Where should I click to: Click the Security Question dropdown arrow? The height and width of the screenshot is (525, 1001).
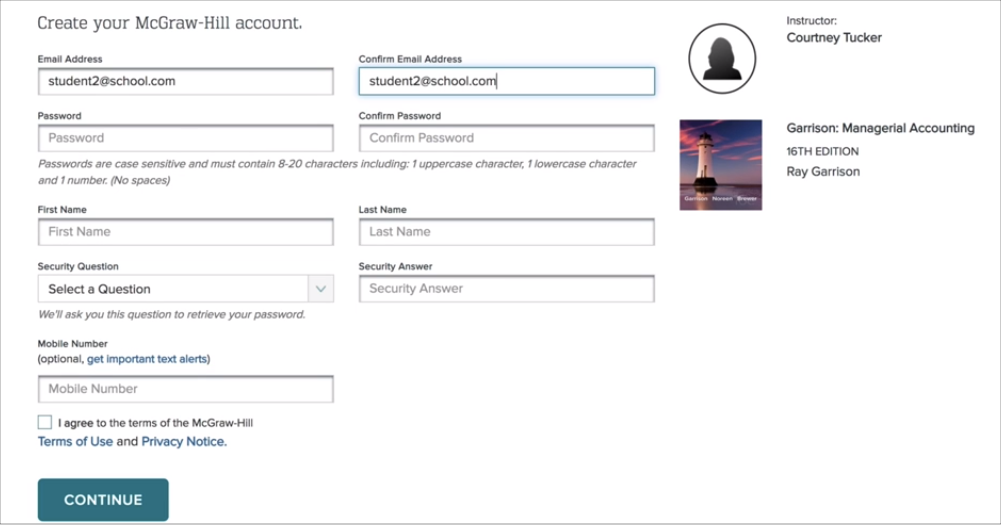320,289
